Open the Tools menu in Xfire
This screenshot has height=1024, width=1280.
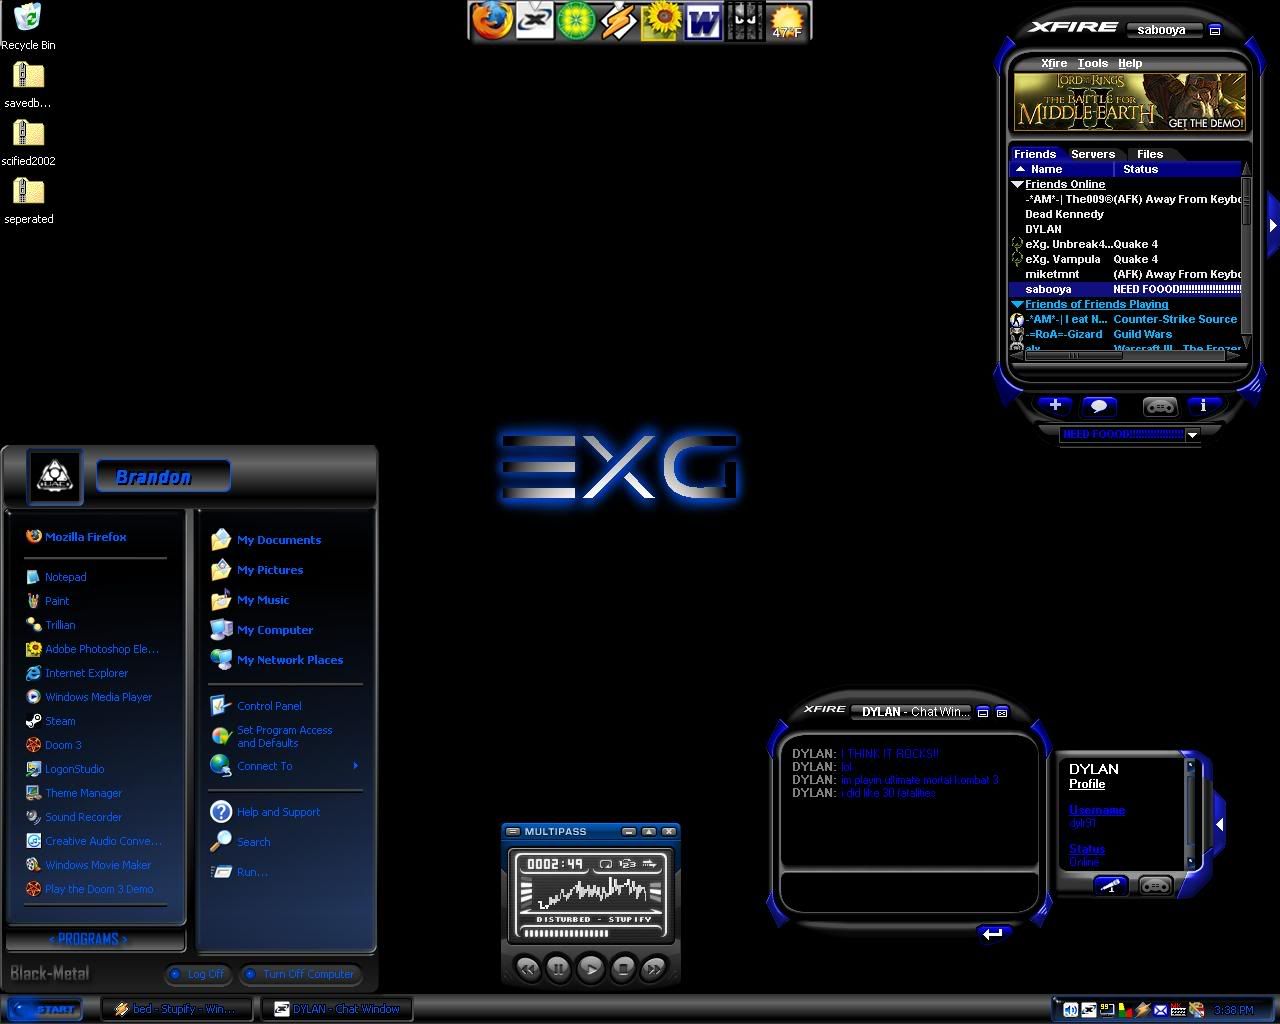(1092, 63)
